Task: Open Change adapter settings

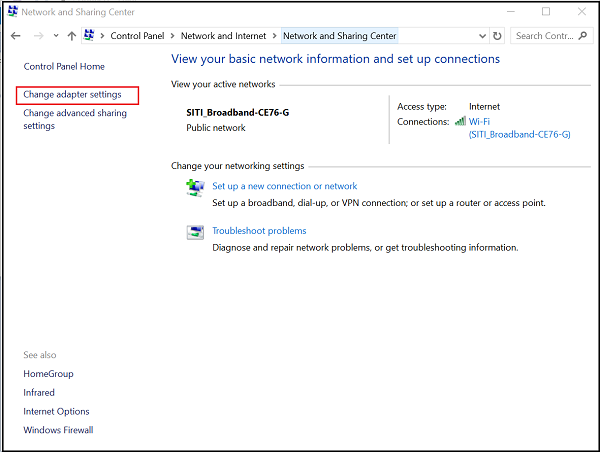Action: pyautogui.click(x=72, y=95)
